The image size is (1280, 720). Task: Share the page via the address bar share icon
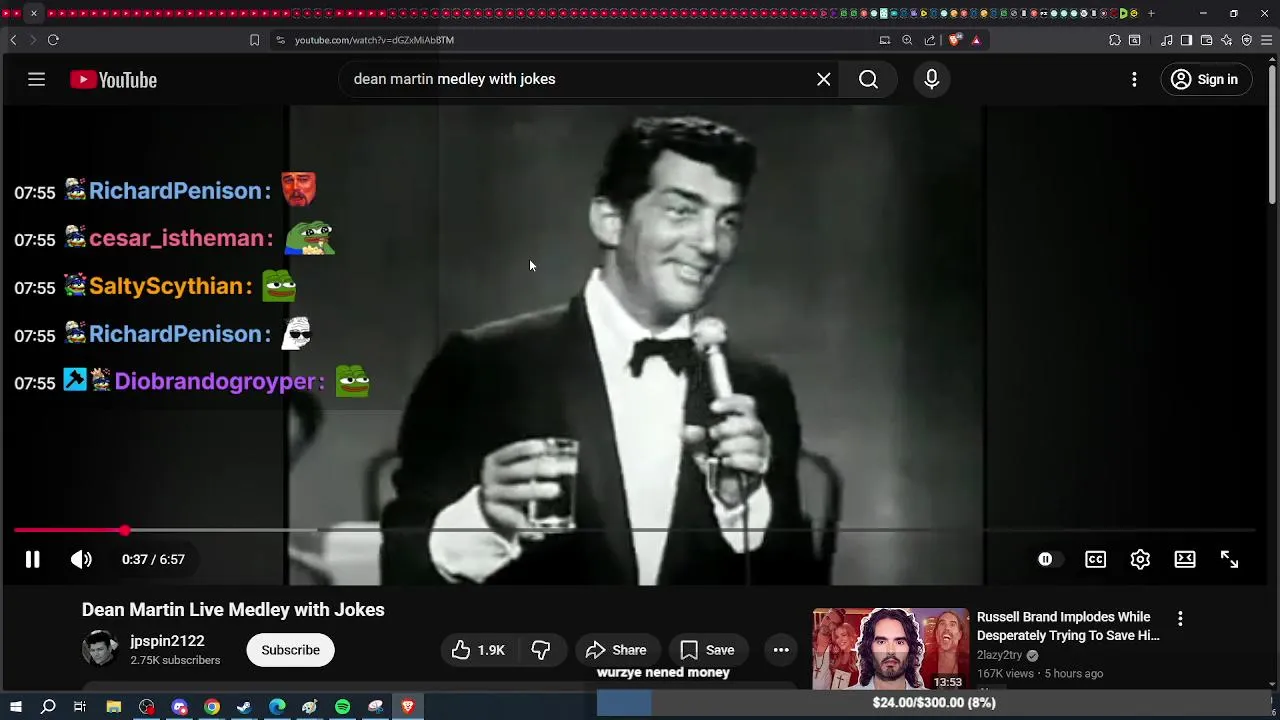(x=930, y=40)
